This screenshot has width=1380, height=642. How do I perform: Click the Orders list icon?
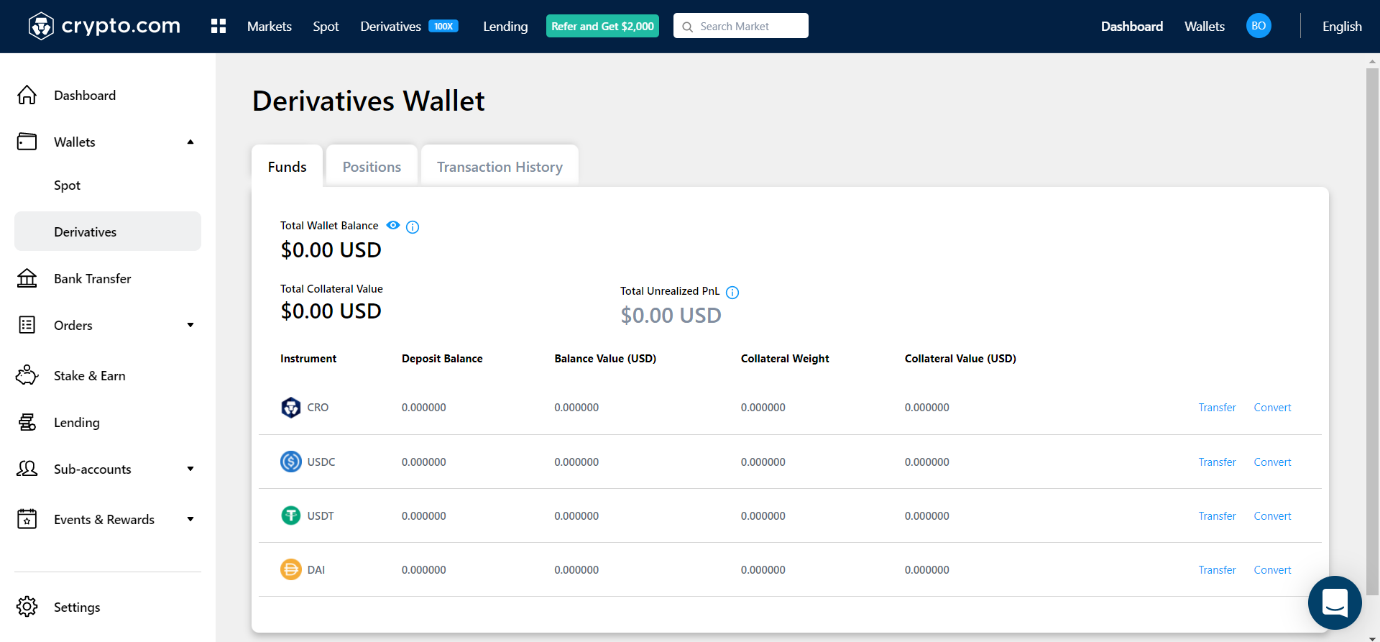pyautogui.click(x=27, y=325)
